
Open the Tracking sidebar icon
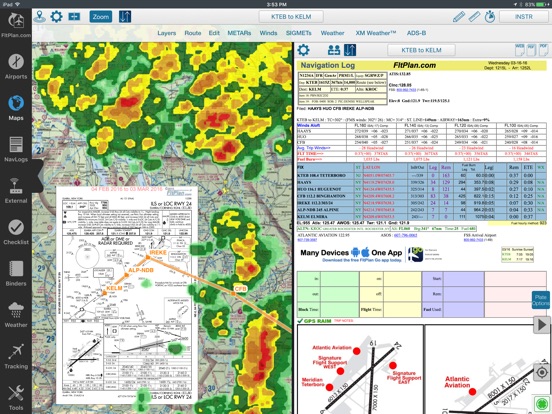tap(16, 356)
